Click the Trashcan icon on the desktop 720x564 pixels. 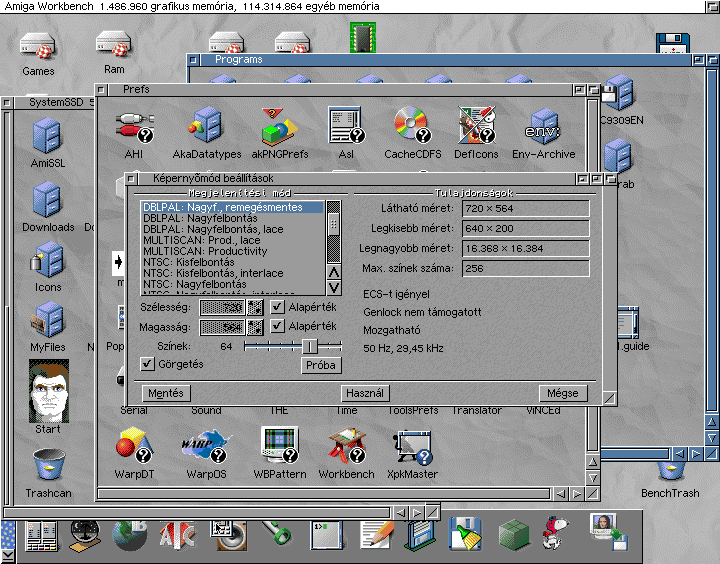tap(48, 469)
